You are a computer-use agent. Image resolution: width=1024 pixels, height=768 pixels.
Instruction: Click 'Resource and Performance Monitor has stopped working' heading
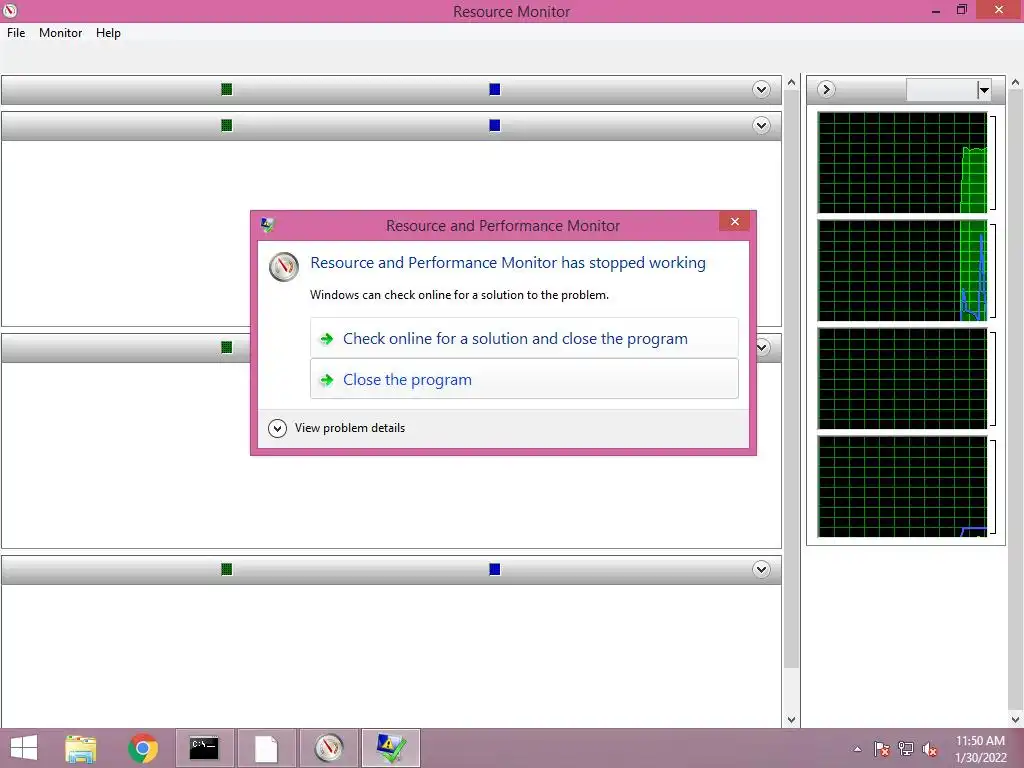507,263
